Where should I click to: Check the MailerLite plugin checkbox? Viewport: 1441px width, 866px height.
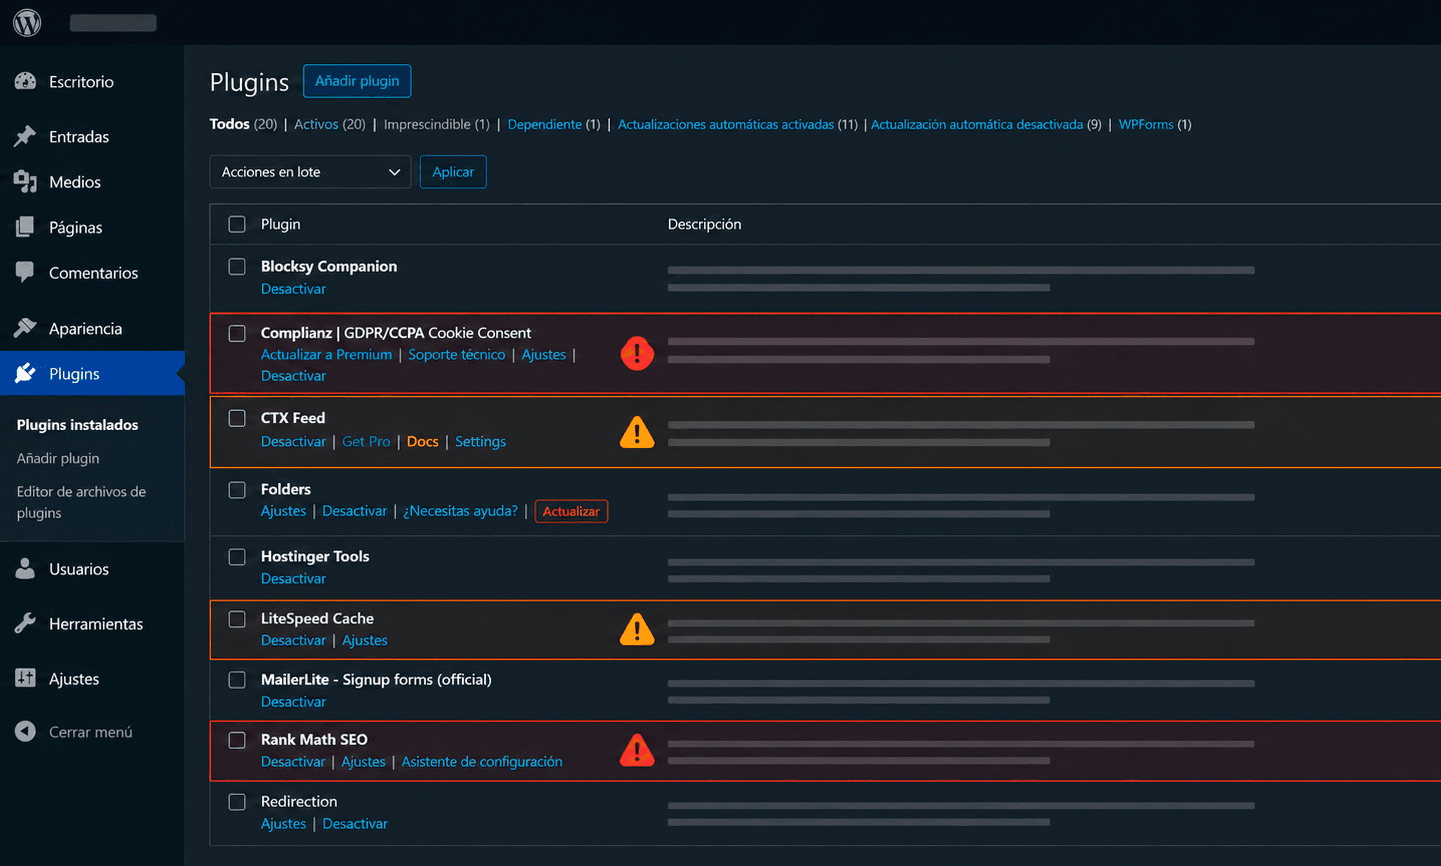tap(237, 680)
